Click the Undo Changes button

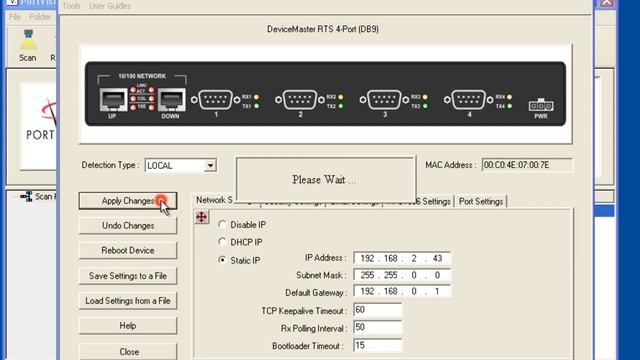[x=128, y=226]
